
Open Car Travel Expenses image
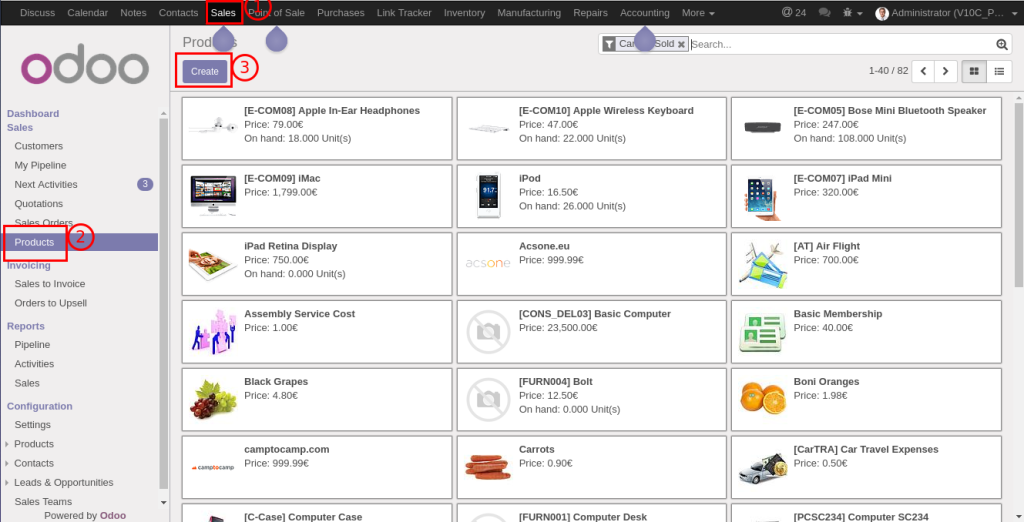(x=763, y=469)
